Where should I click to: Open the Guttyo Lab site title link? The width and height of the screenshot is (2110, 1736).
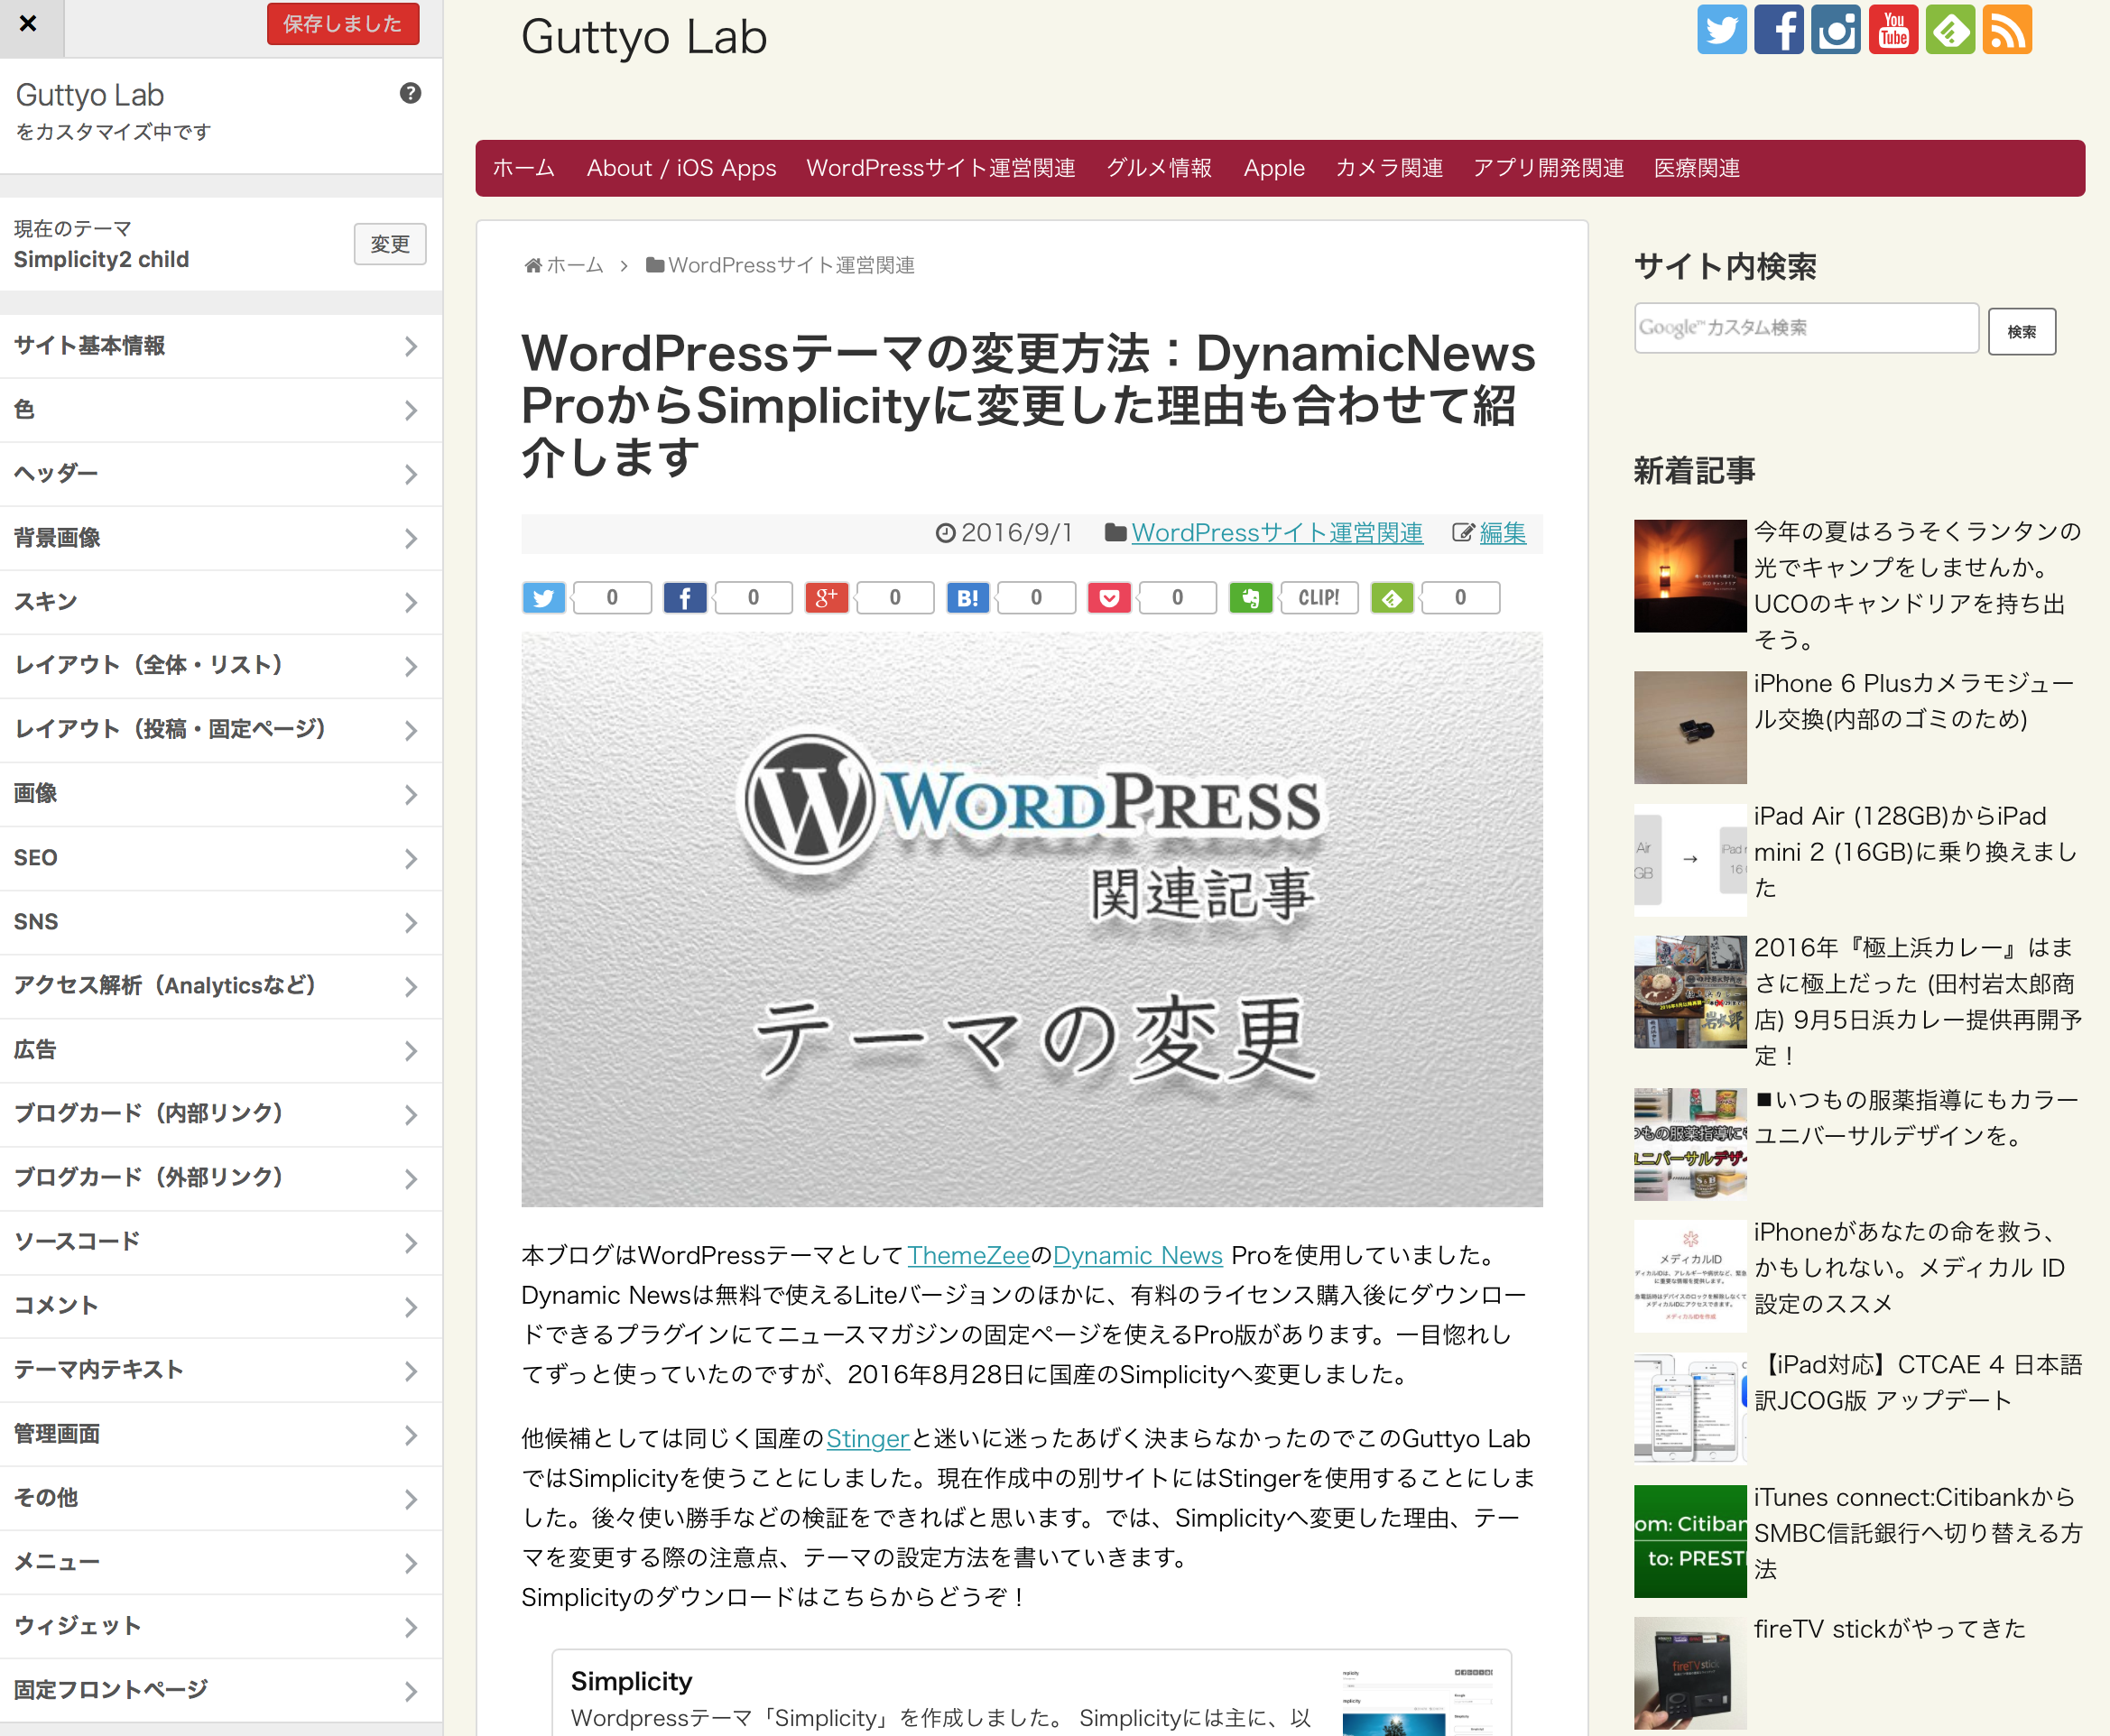point(644,37)
